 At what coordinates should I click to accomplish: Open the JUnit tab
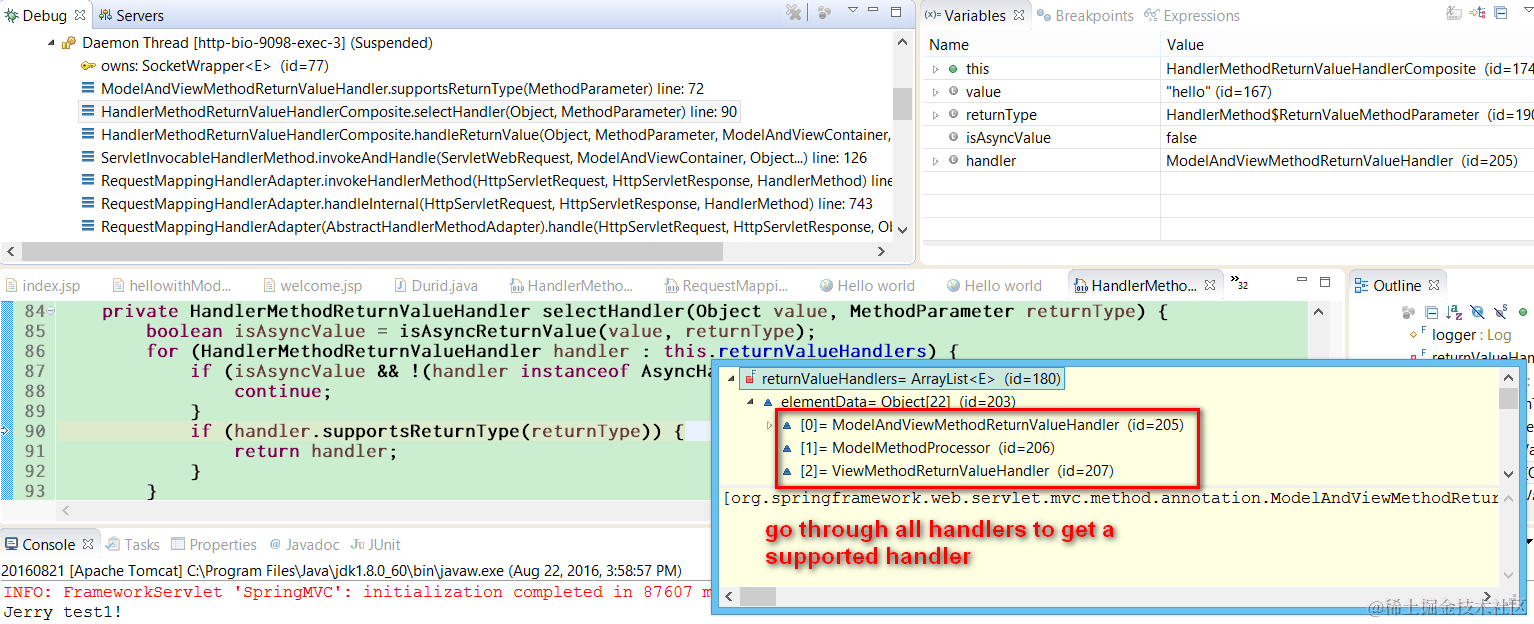[x=376, y=545]
